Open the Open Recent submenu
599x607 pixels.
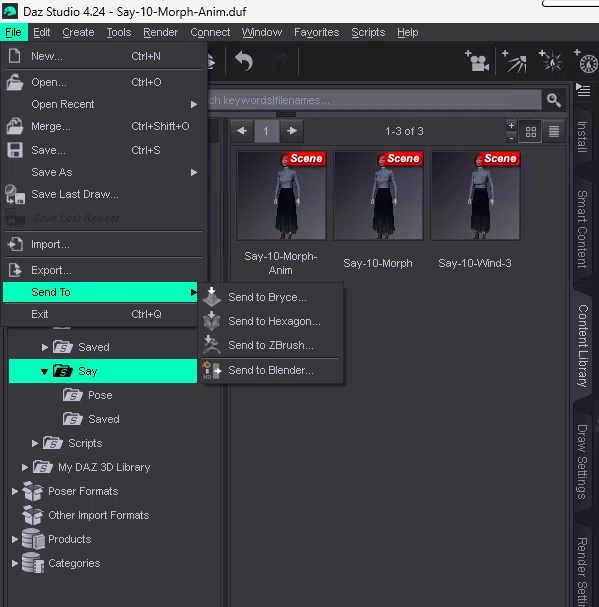(103, 104)
